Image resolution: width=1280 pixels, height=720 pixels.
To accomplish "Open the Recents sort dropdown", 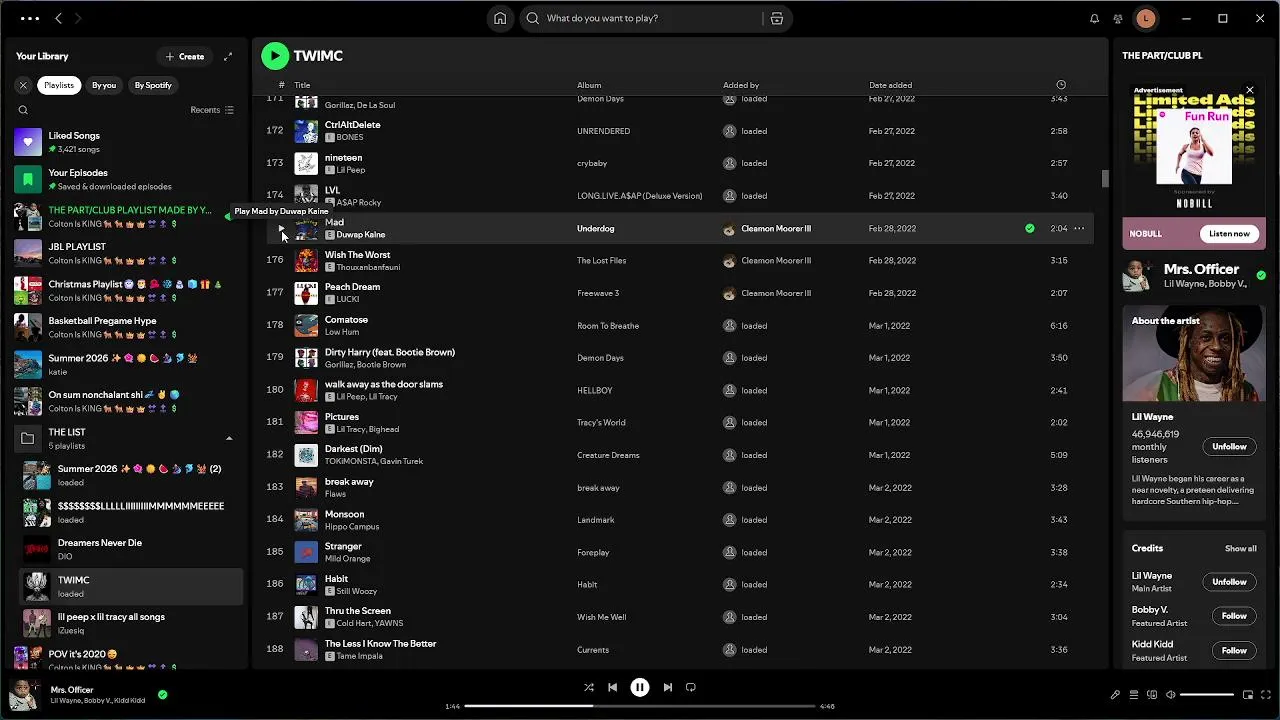I will [x=212, y=110].
